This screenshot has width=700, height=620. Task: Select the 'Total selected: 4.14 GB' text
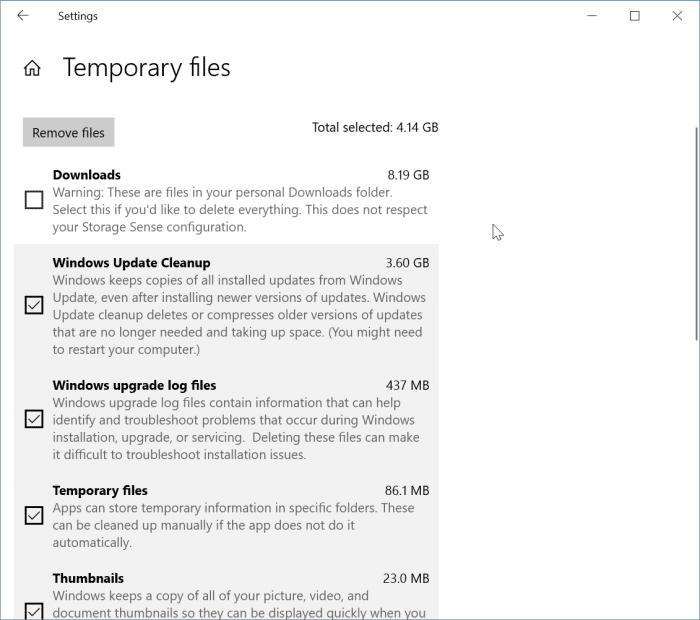[375, 128]
